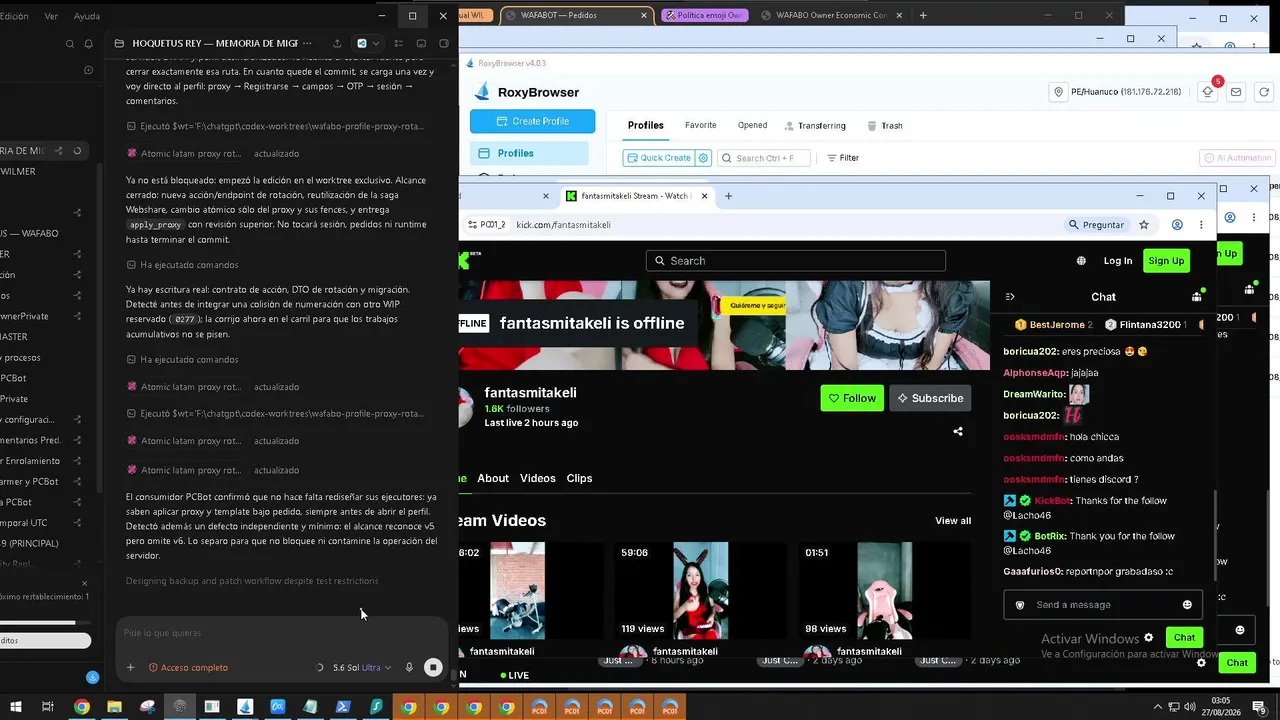Viewport: 1280px width, 720px height.
Task: Change the Acceso completo permission setting
Action: (188, 667)
